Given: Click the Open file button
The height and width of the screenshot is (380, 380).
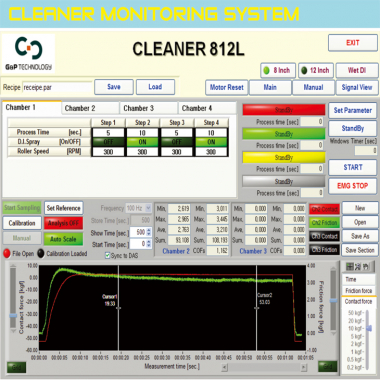Looking at the screenshot, I should [360, 222].
